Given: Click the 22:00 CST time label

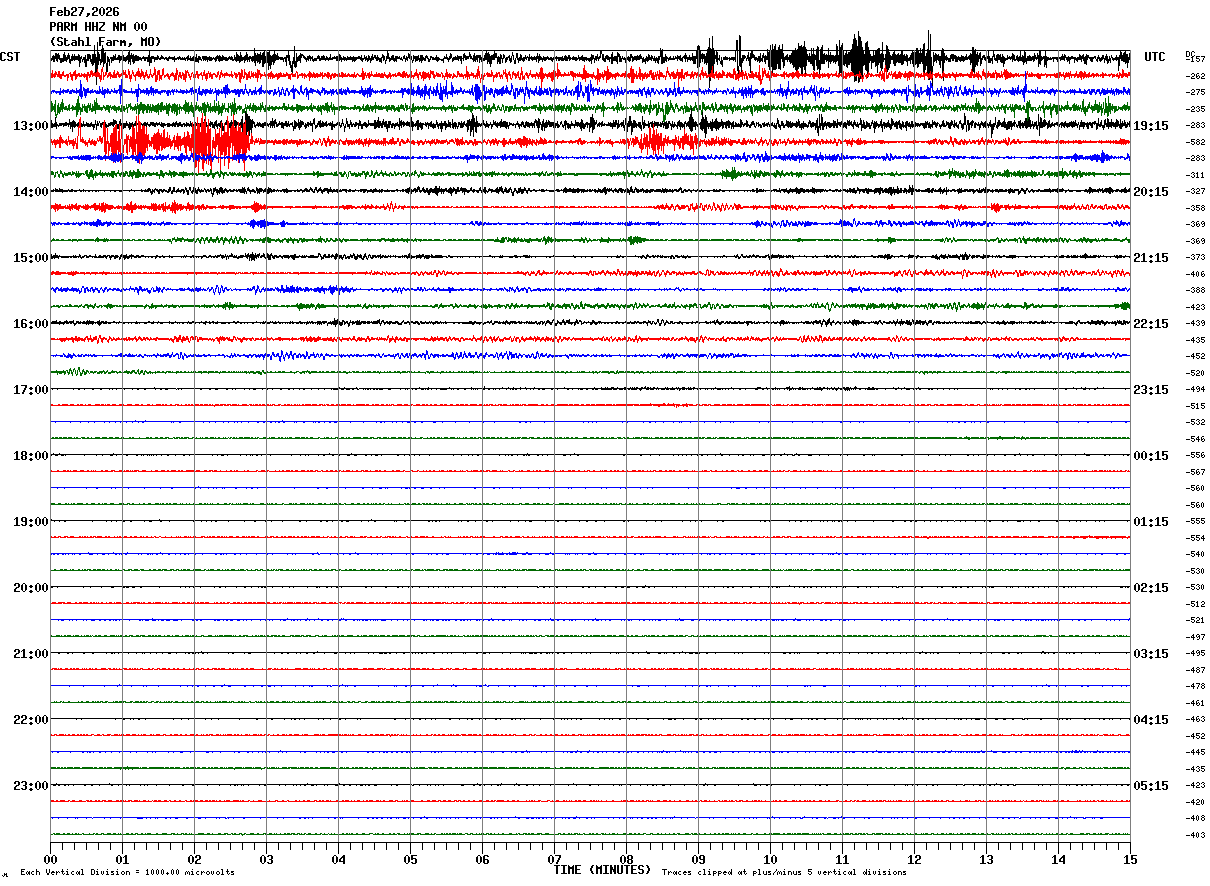Looking at the screenshot, I should [x=31, y=720].
